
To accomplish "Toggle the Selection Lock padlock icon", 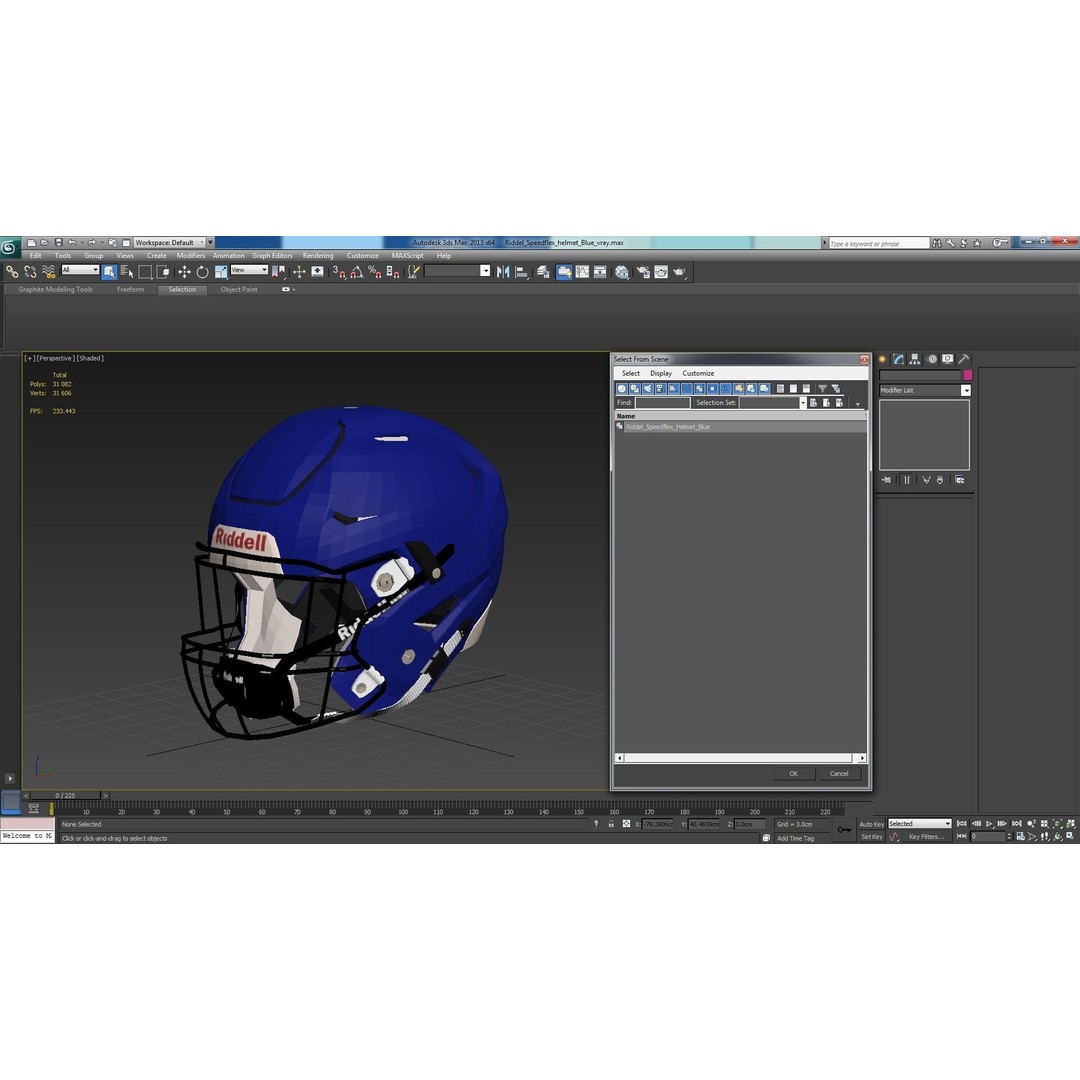I will click(611, 824).
